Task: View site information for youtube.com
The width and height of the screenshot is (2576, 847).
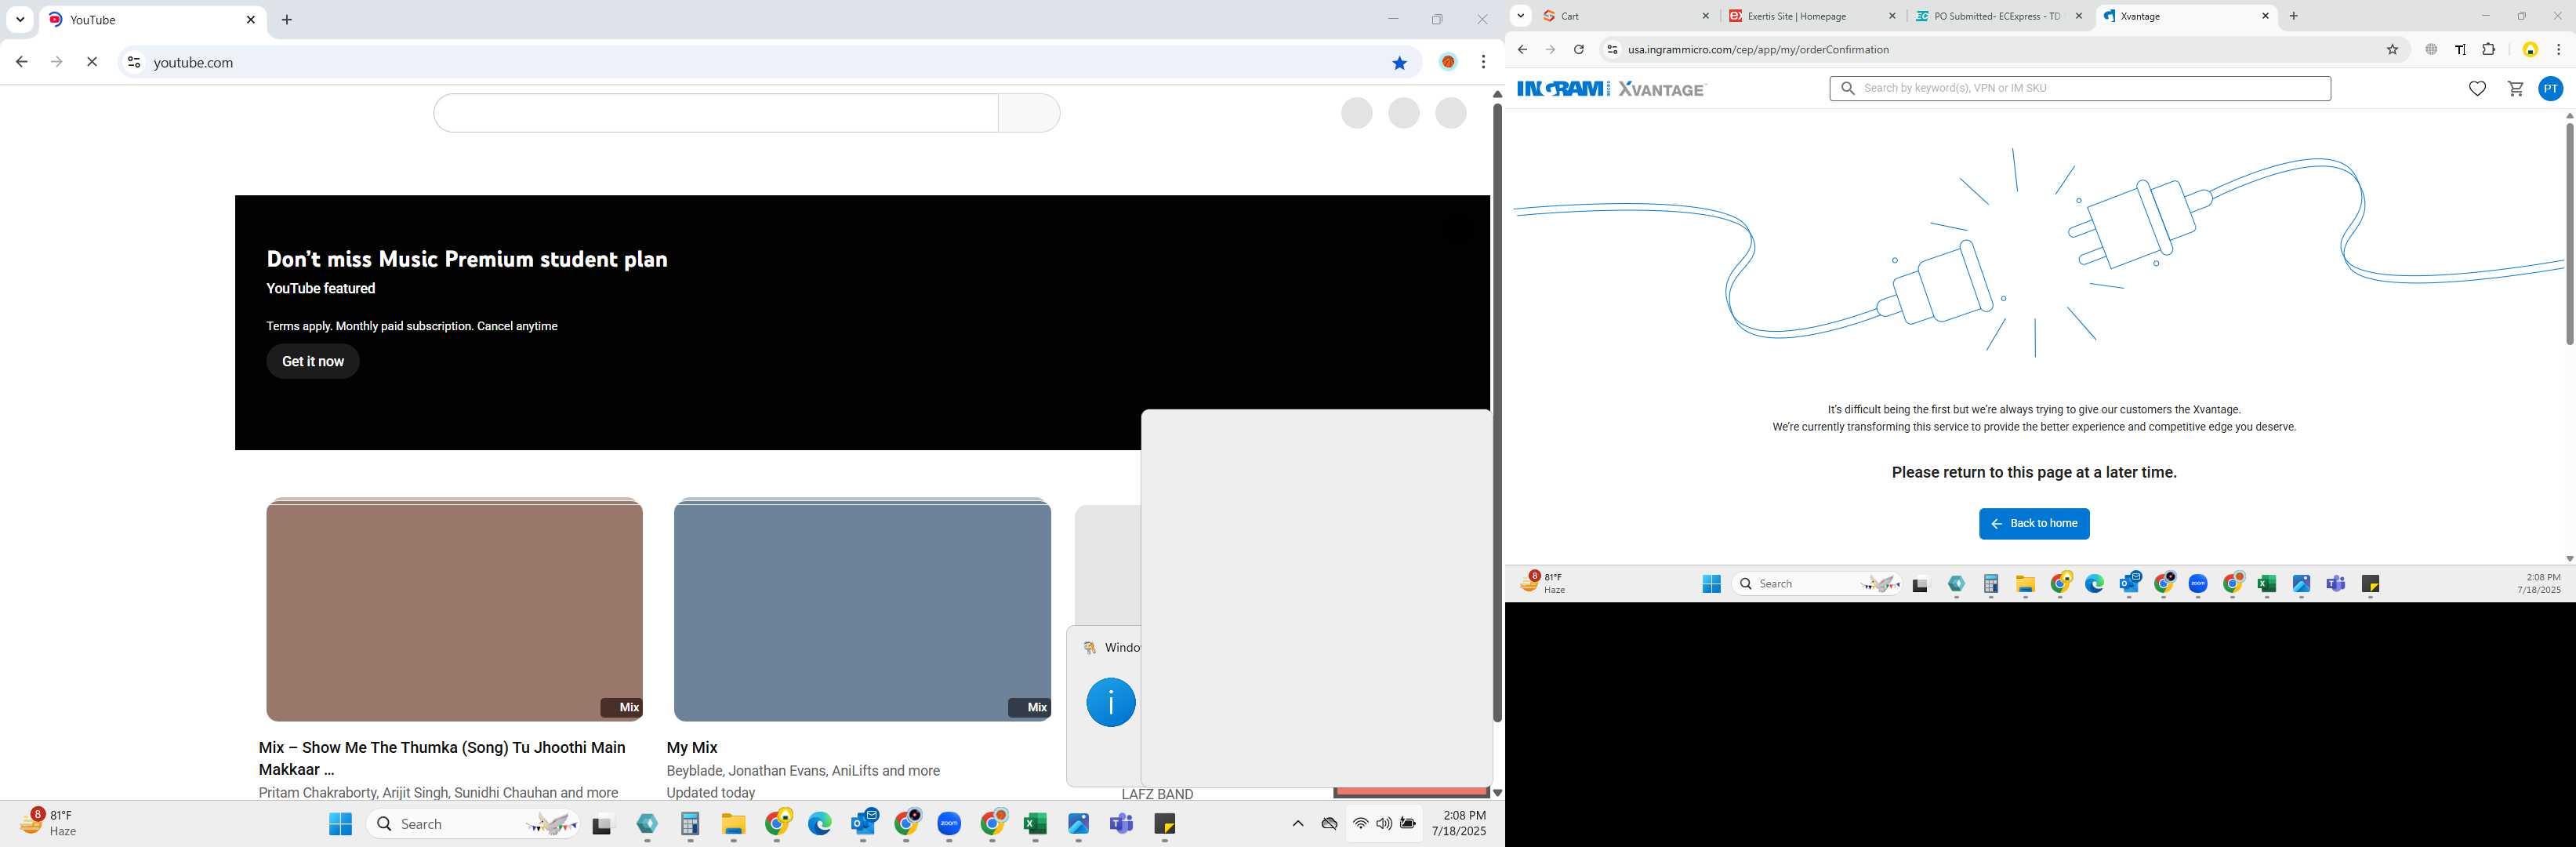Action: (x=133, y=62)
